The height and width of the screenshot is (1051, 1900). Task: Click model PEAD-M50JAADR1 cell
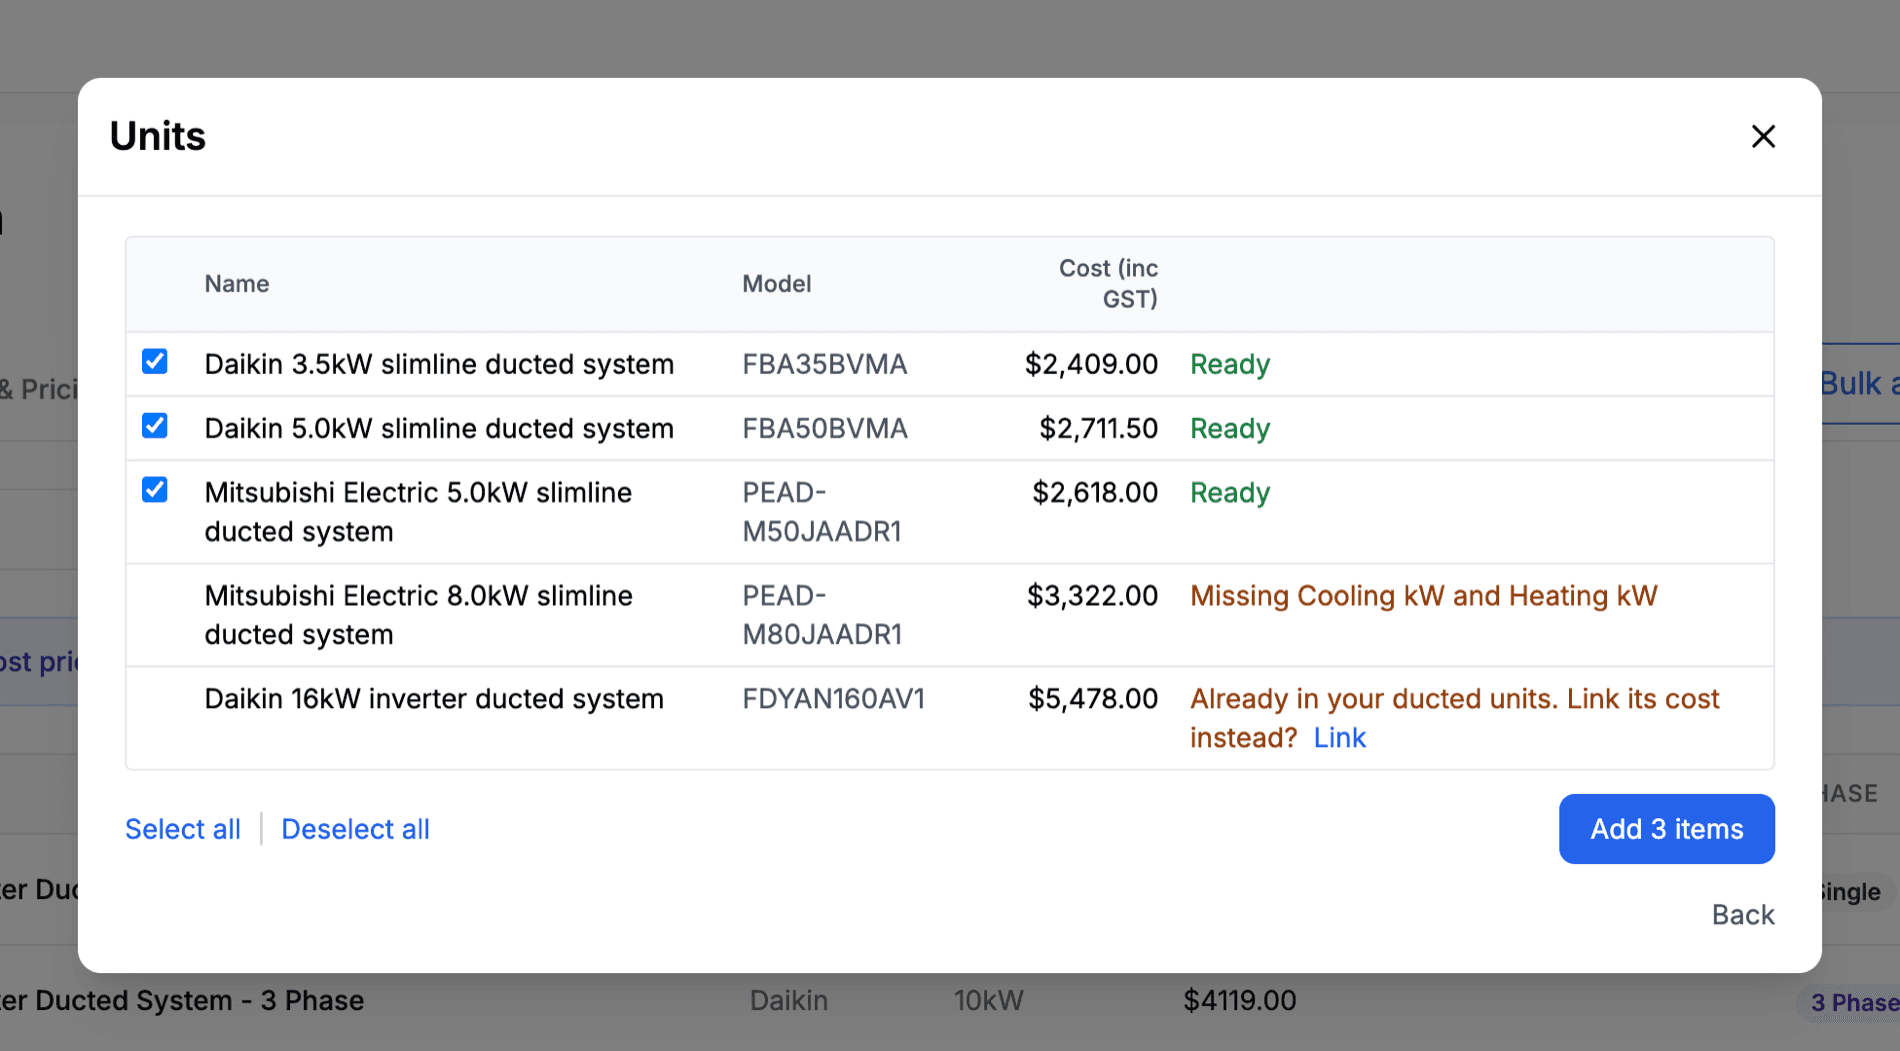coord(822,512)
